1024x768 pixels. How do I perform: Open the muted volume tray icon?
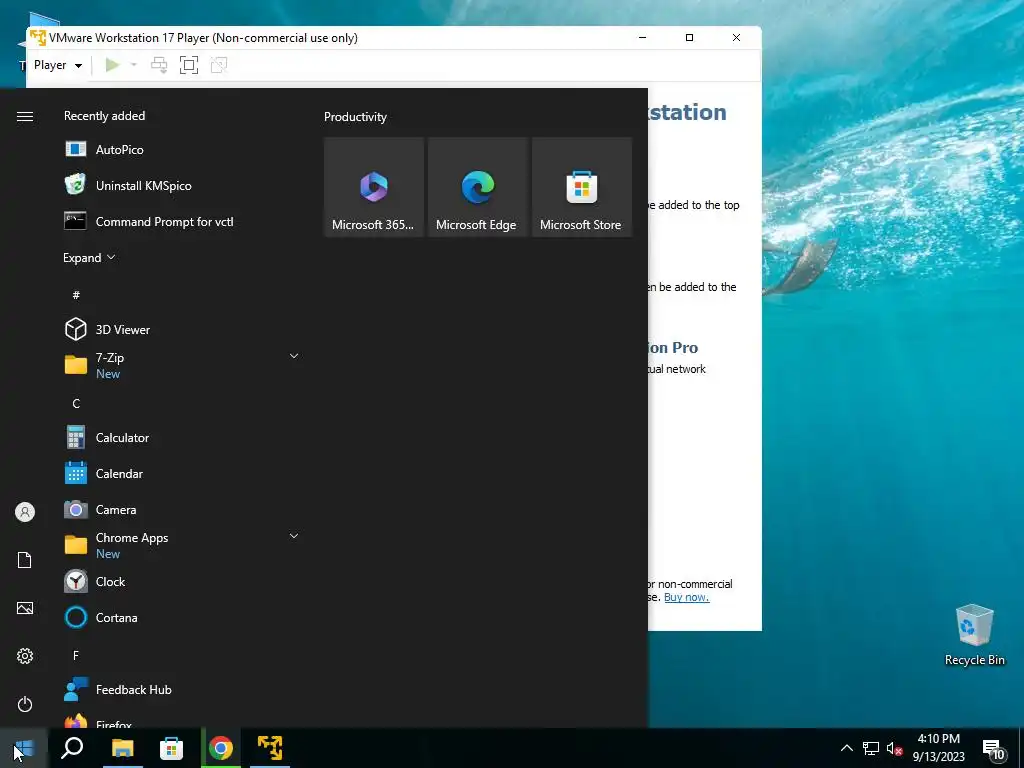tap(894, 748)
